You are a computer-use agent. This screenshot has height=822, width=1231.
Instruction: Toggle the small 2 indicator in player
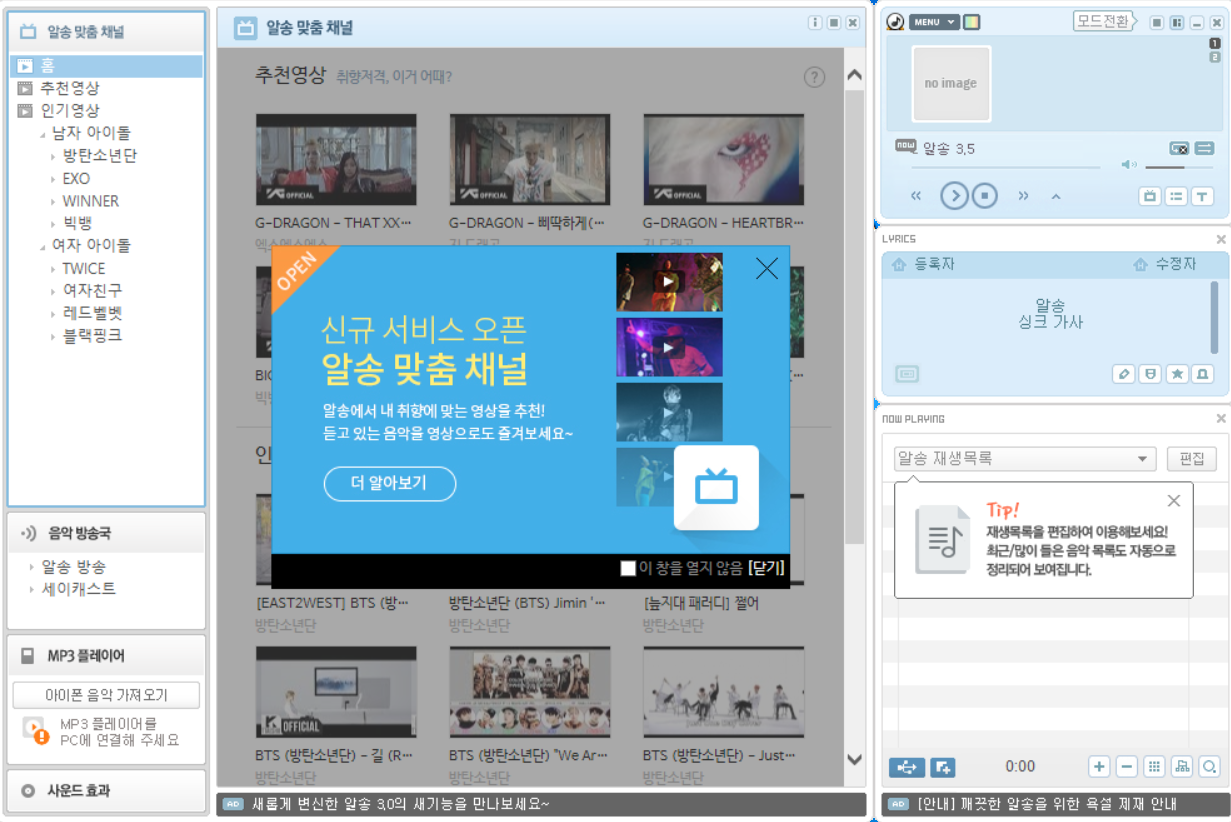[x=1215, y=58]
